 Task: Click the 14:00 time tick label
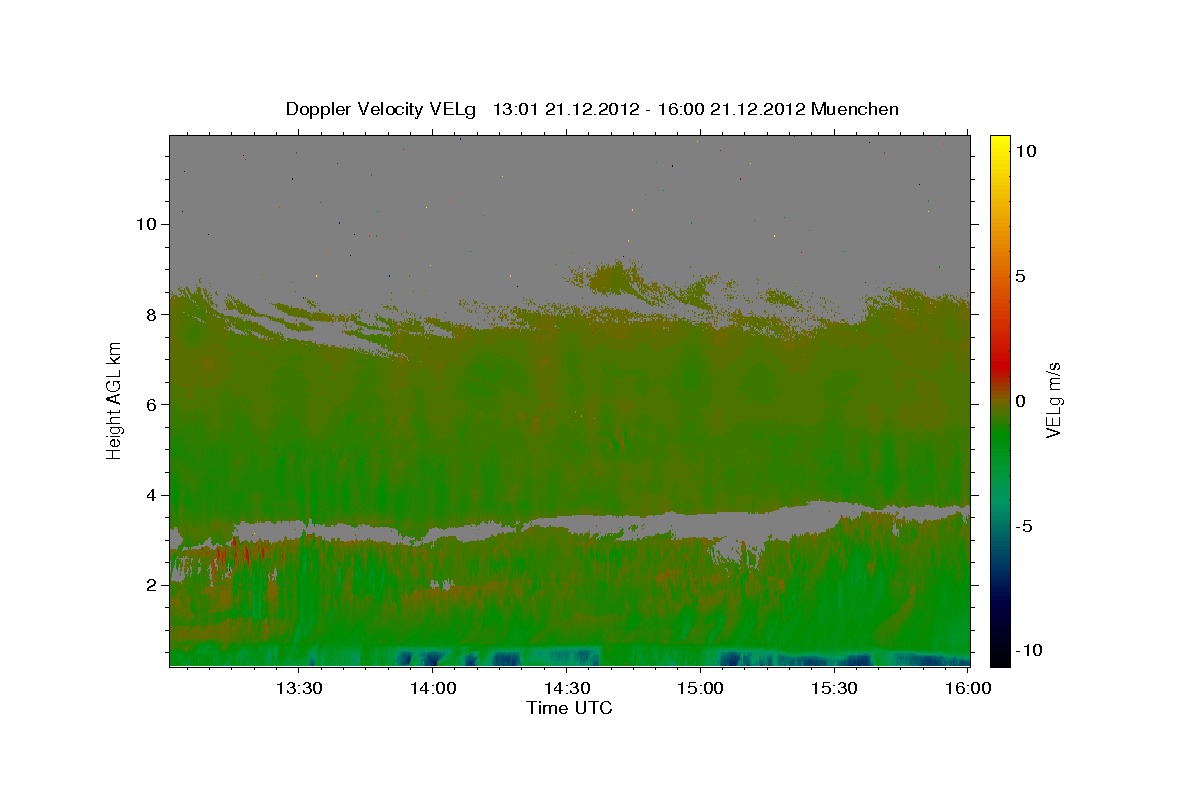[x=432, y=689]
